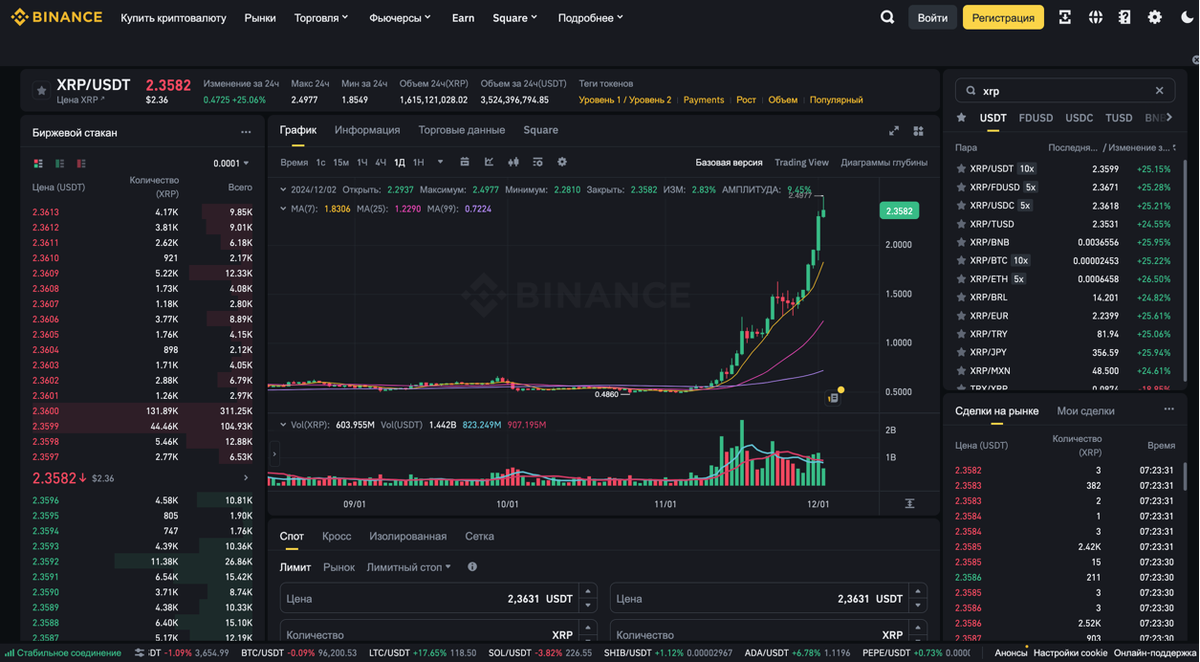The image size is (1200, 662).
Task: Click the chart reset-scale icon below the volume pane
Action: [909, 504]
